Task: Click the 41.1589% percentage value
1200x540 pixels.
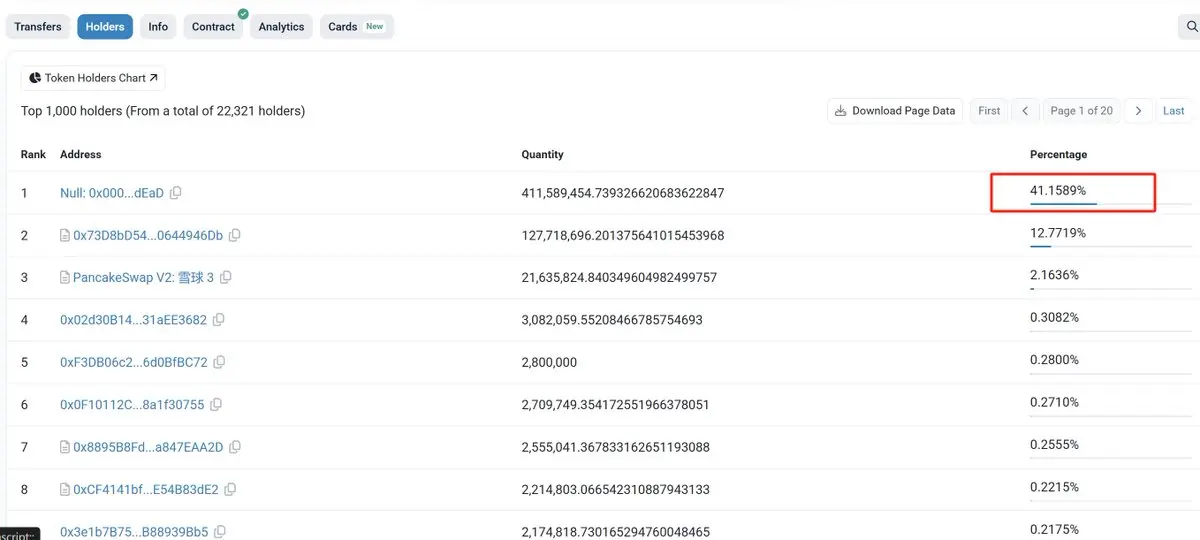Action: click(1058, 190)
